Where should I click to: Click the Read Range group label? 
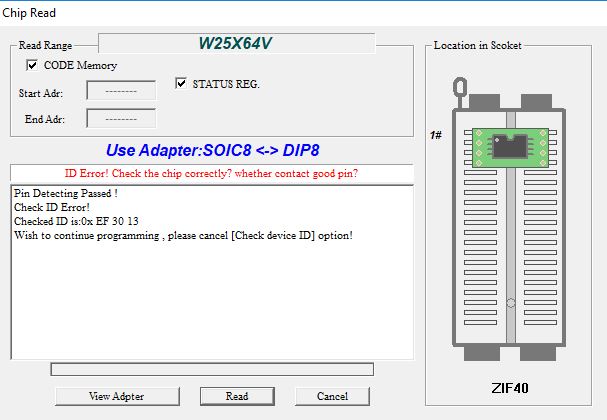click(x=45, y=45)
